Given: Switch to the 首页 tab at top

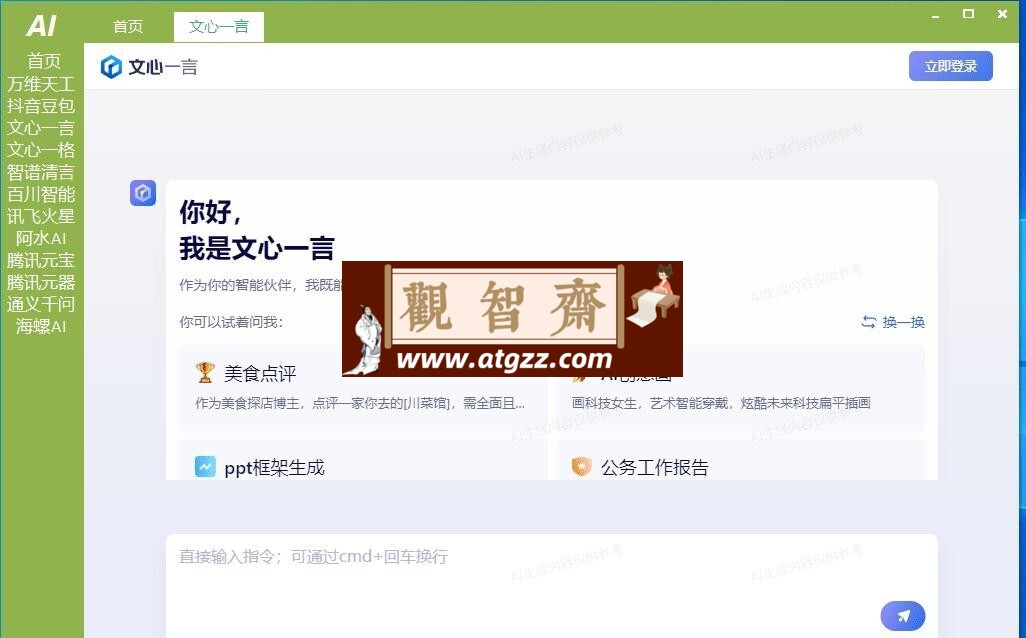Looking at the screenshot, I should click(x=128, y=27).
